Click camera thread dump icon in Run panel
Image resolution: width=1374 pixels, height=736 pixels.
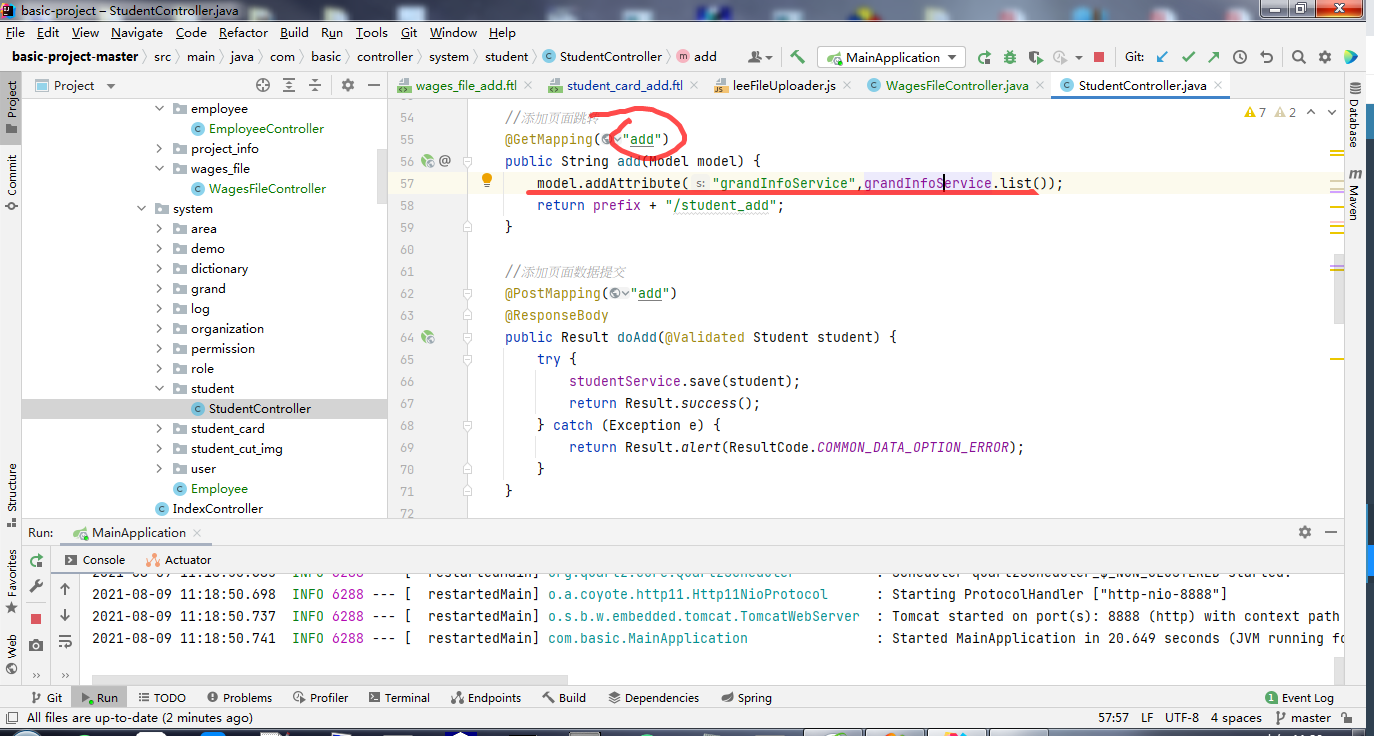[x=37, y=645]
